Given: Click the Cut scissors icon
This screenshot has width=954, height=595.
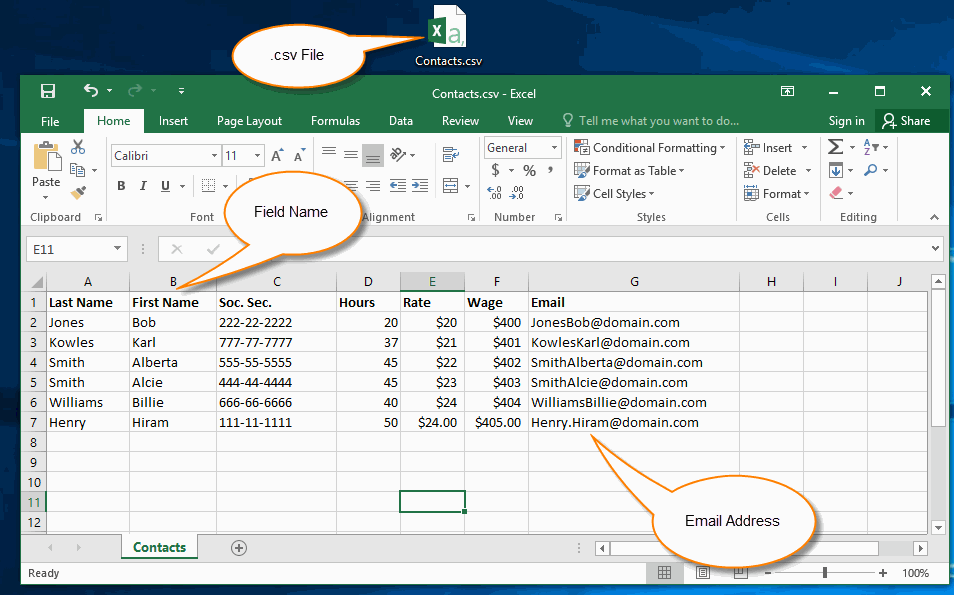Looking at the screenshot, I should pyautogui.click(x=78, y=147).
